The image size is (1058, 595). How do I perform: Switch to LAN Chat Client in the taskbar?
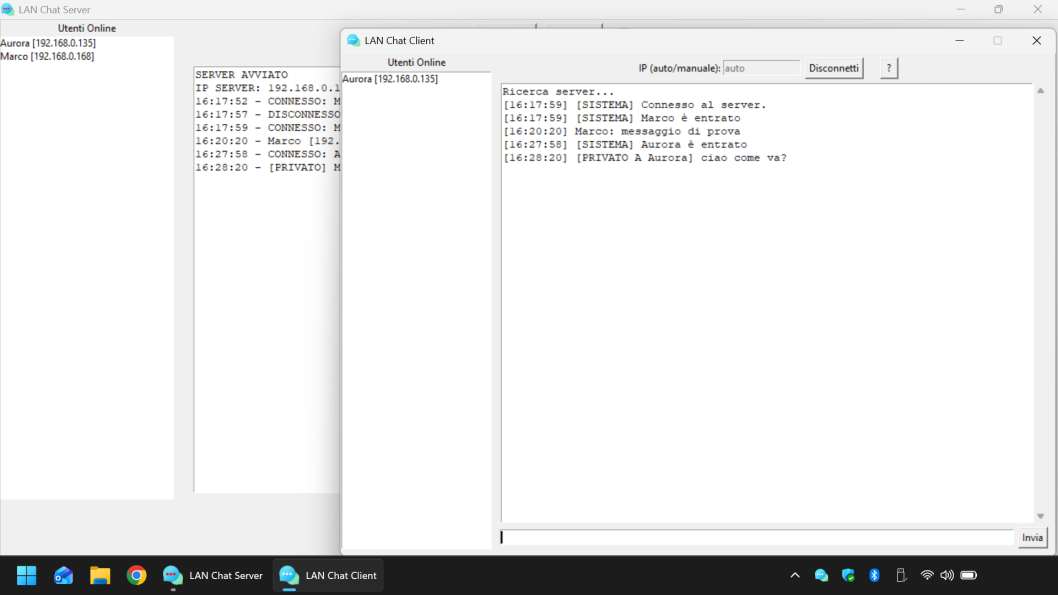(x=328, y=575)
